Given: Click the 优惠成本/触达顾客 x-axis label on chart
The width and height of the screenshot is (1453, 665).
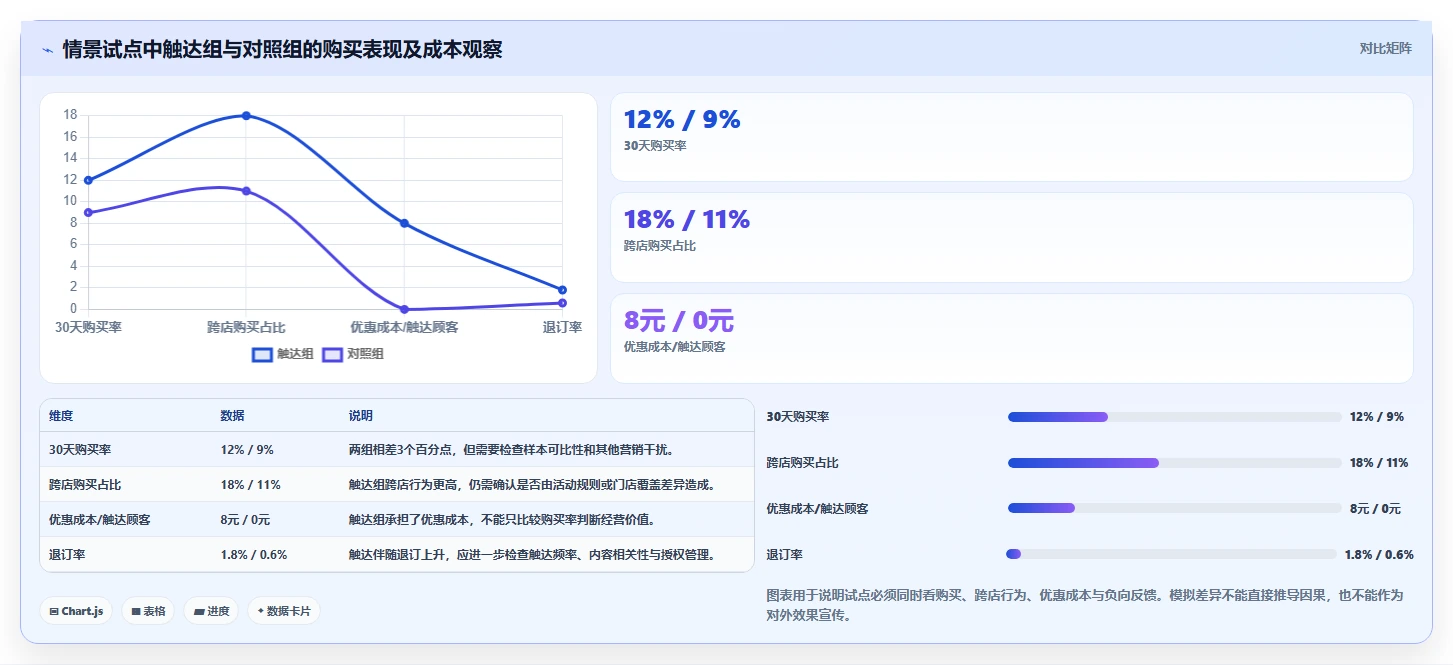Looking at the screenshot, I should click(404, 327).
